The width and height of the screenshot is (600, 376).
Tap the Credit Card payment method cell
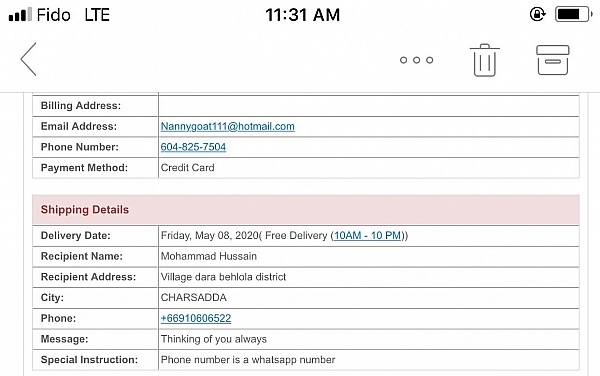coord(368,168)
